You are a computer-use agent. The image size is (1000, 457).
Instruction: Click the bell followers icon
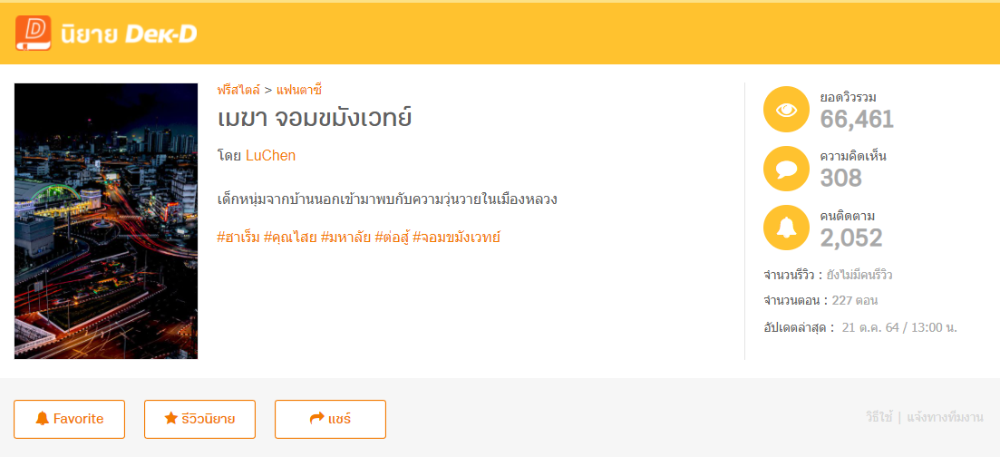(x=786, y=227)
